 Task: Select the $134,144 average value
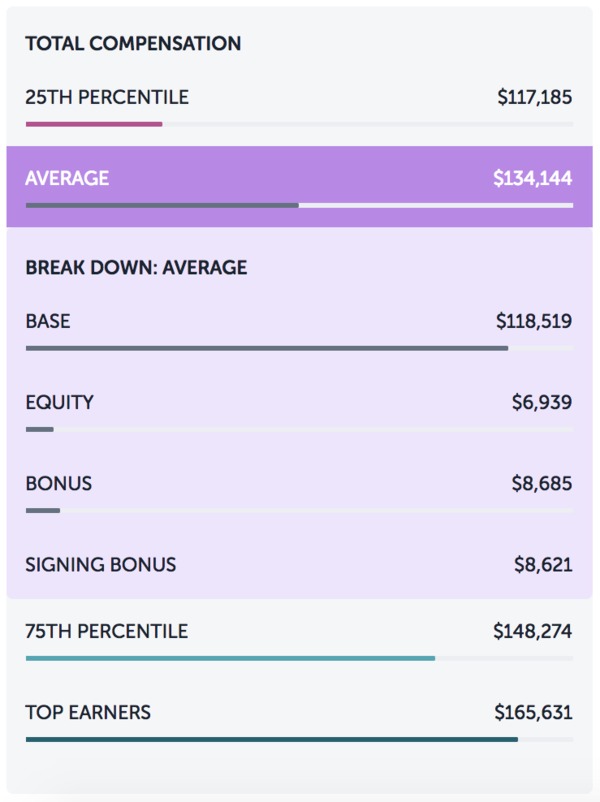click(x=532, y=178)
